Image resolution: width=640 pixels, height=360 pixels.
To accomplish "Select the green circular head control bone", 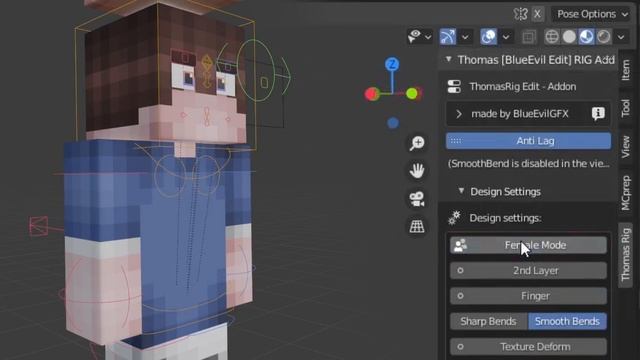I will [x=256, y=71].
